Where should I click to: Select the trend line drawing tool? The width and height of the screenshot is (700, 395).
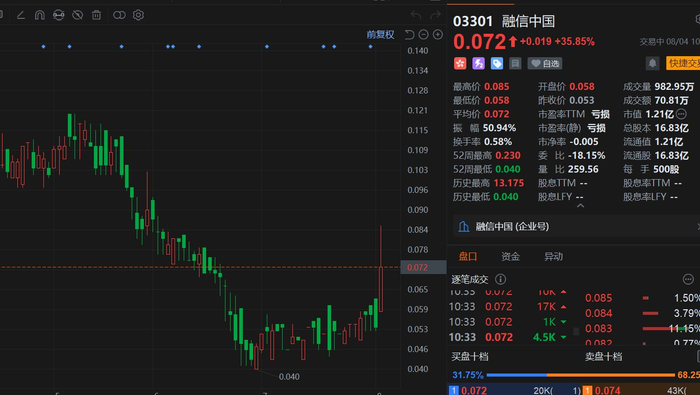coord(21,15)
